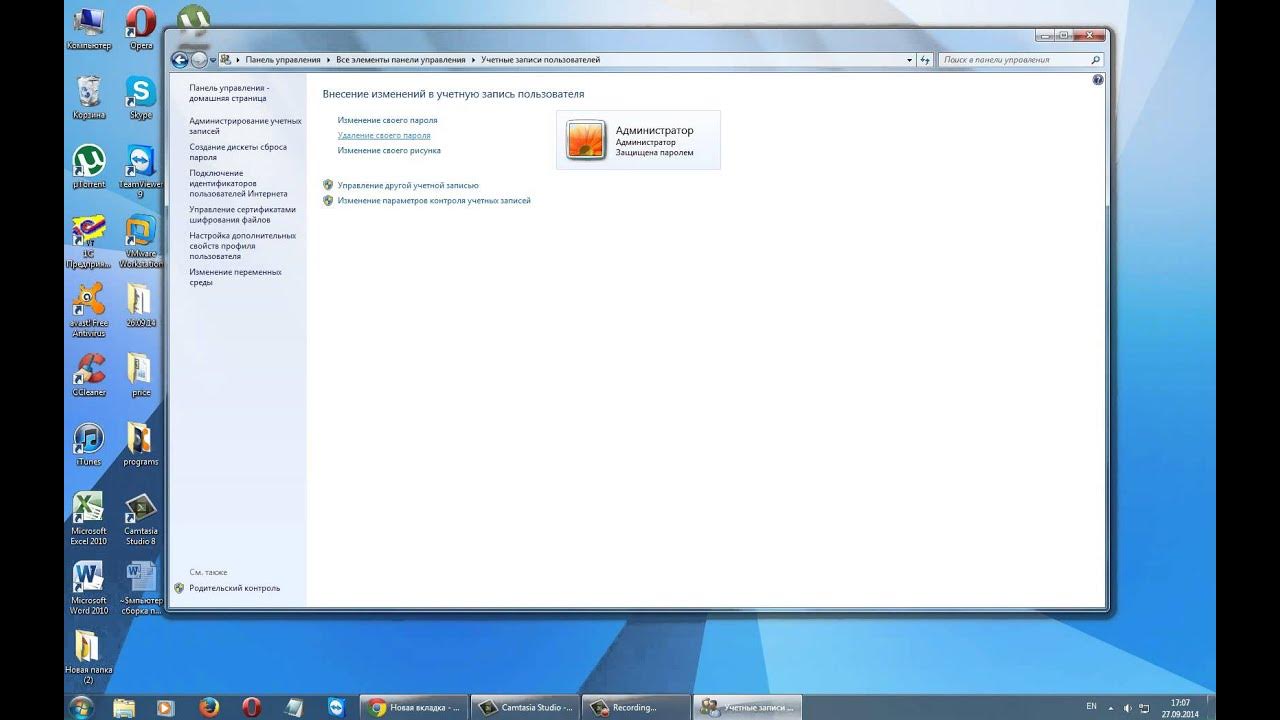The image size is (1280, 720).
Task: Launch Firefox from the taskbar
Action: pos(209,707)
